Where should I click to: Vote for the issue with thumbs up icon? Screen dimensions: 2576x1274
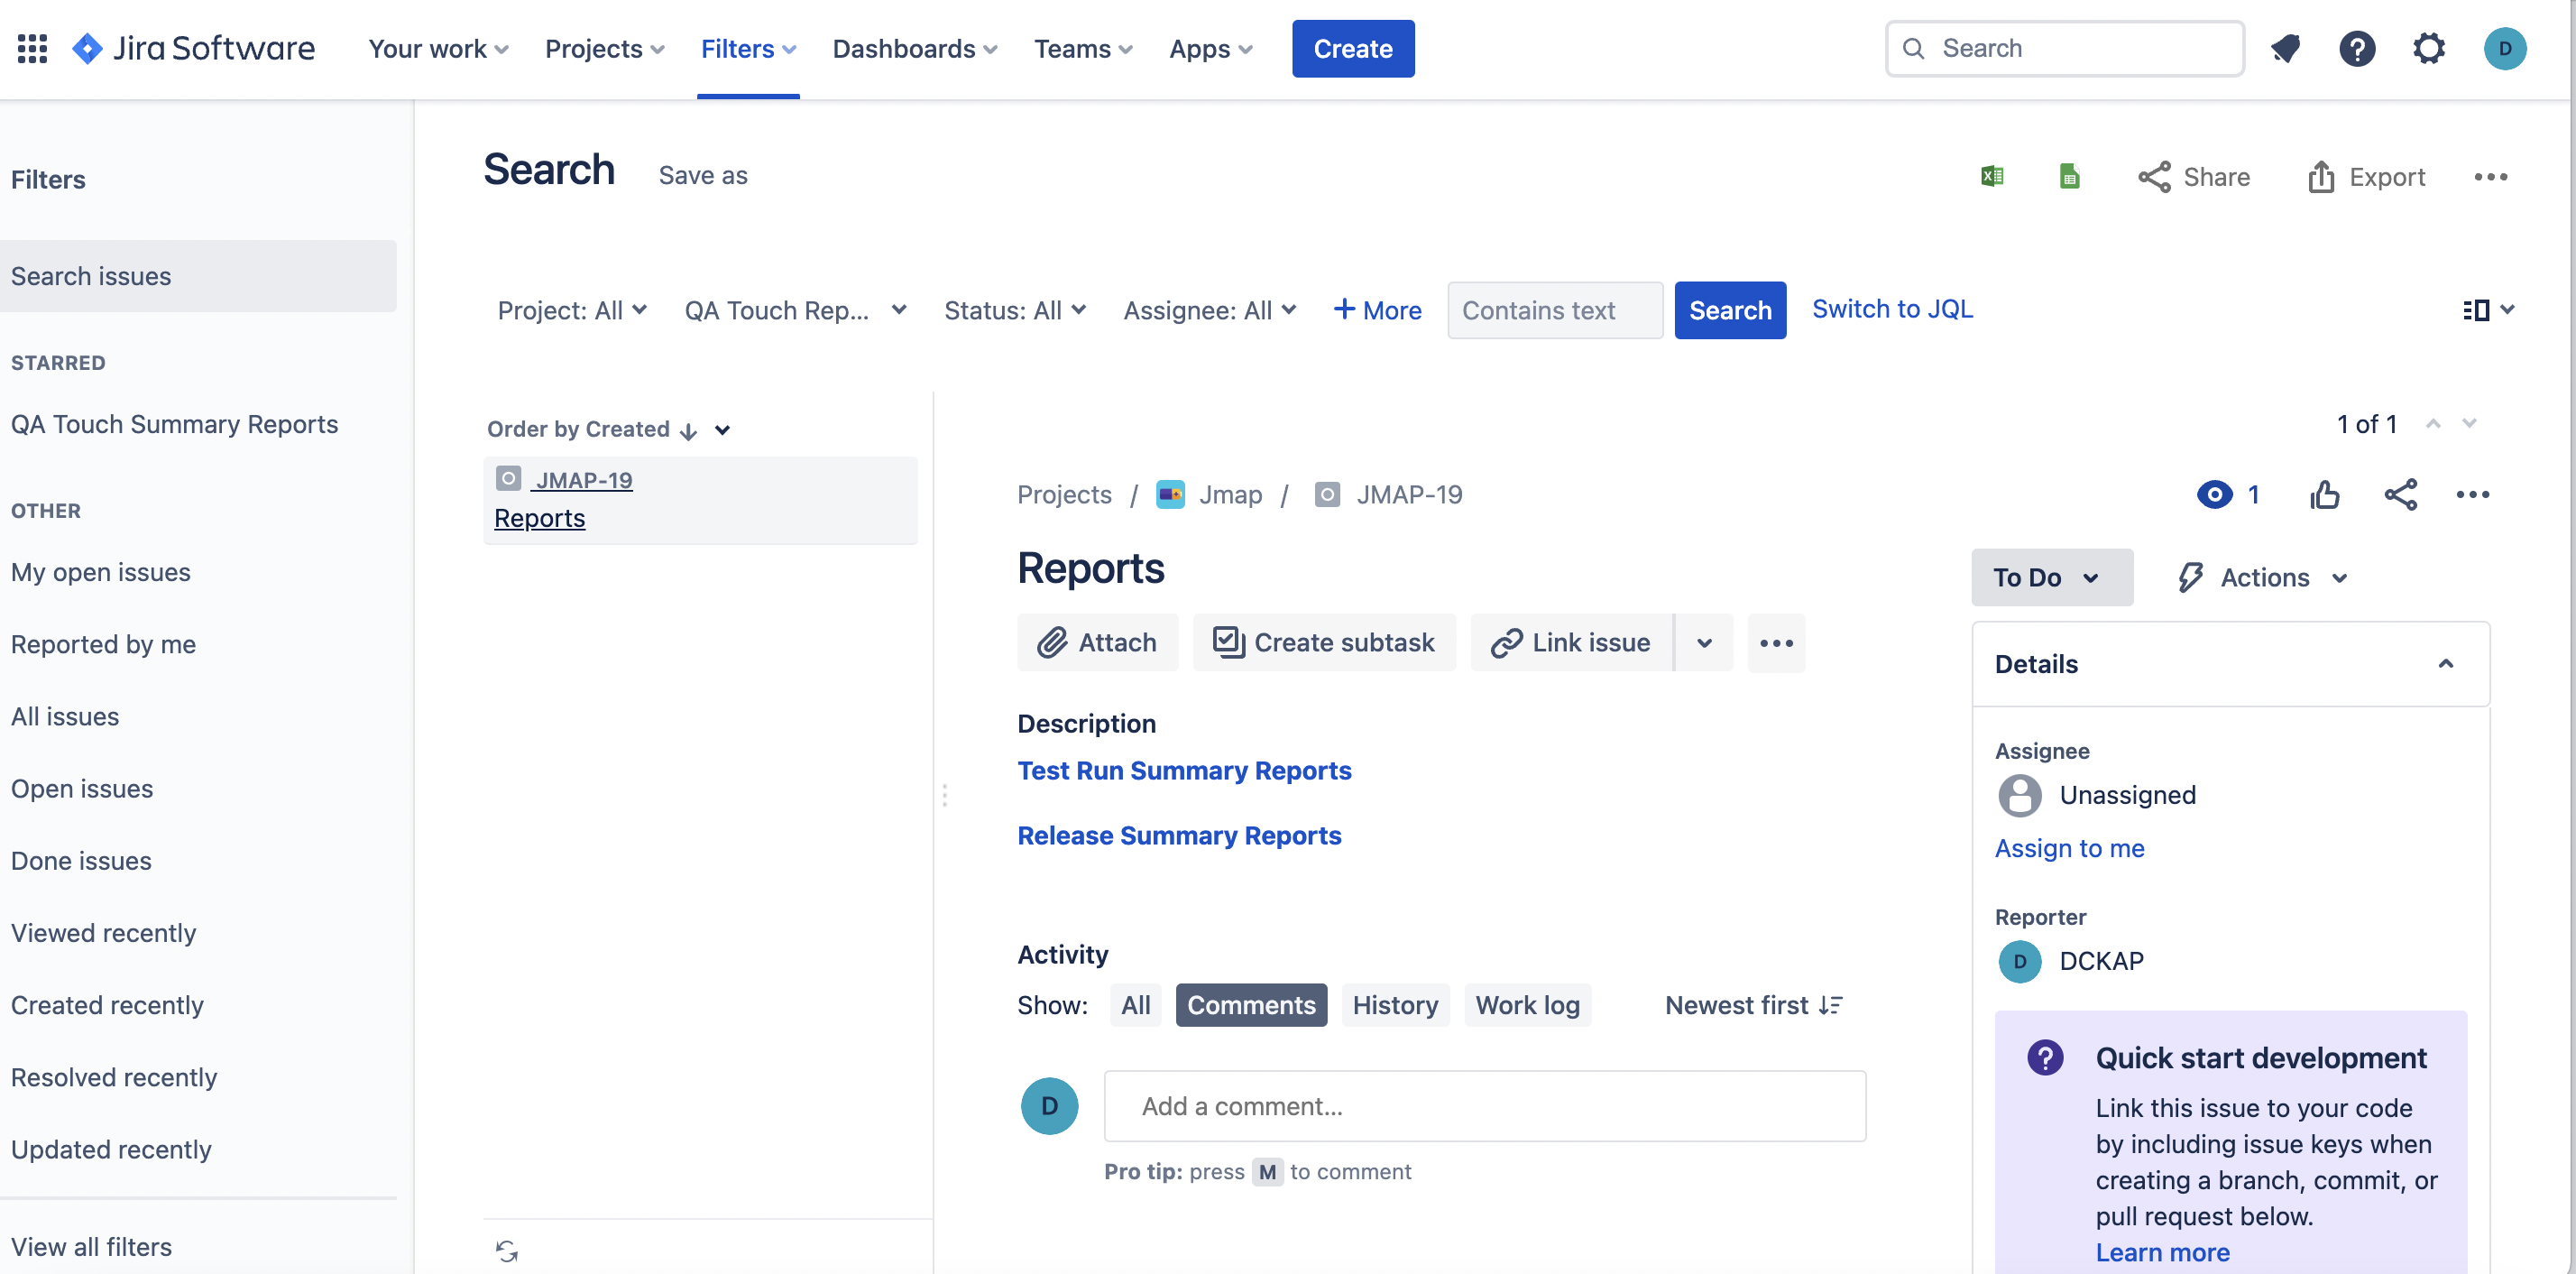pyautogui.click(x=2325, y=494)
